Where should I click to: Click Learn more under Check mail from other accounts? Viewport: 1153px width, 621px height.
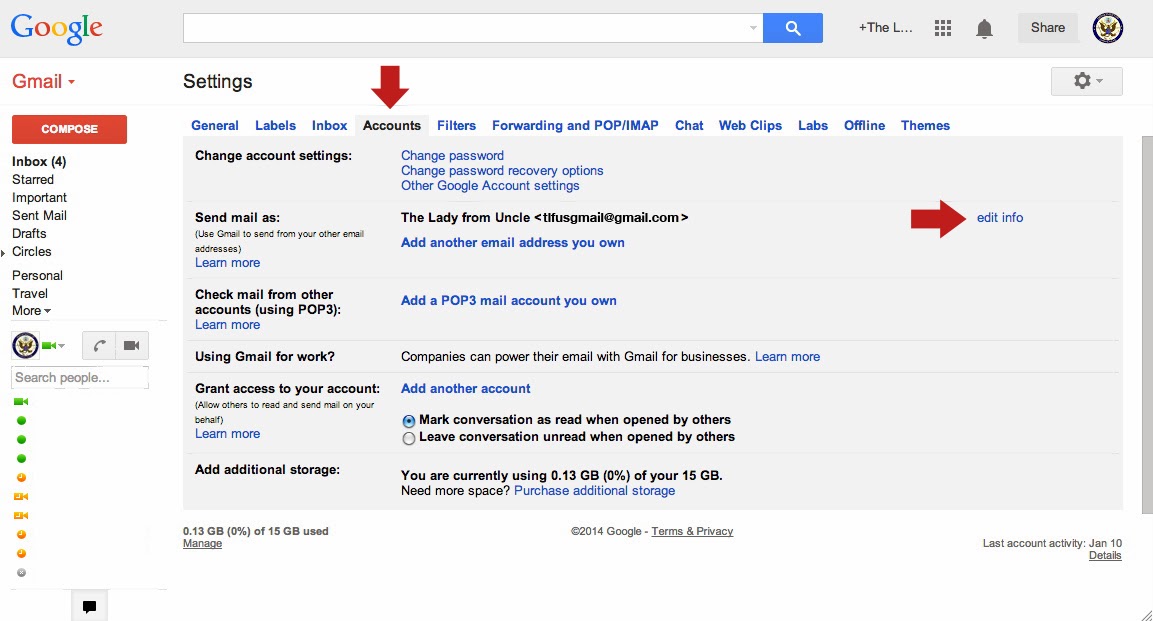227,325
